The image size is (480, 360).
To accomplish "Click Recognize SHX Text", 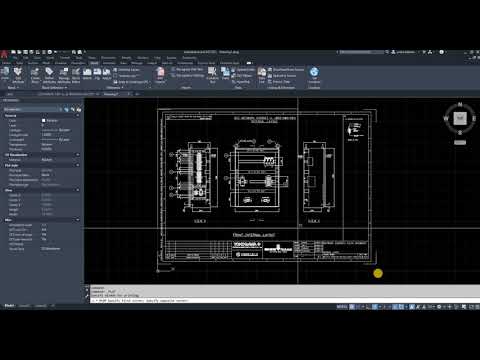I will 187,69.
